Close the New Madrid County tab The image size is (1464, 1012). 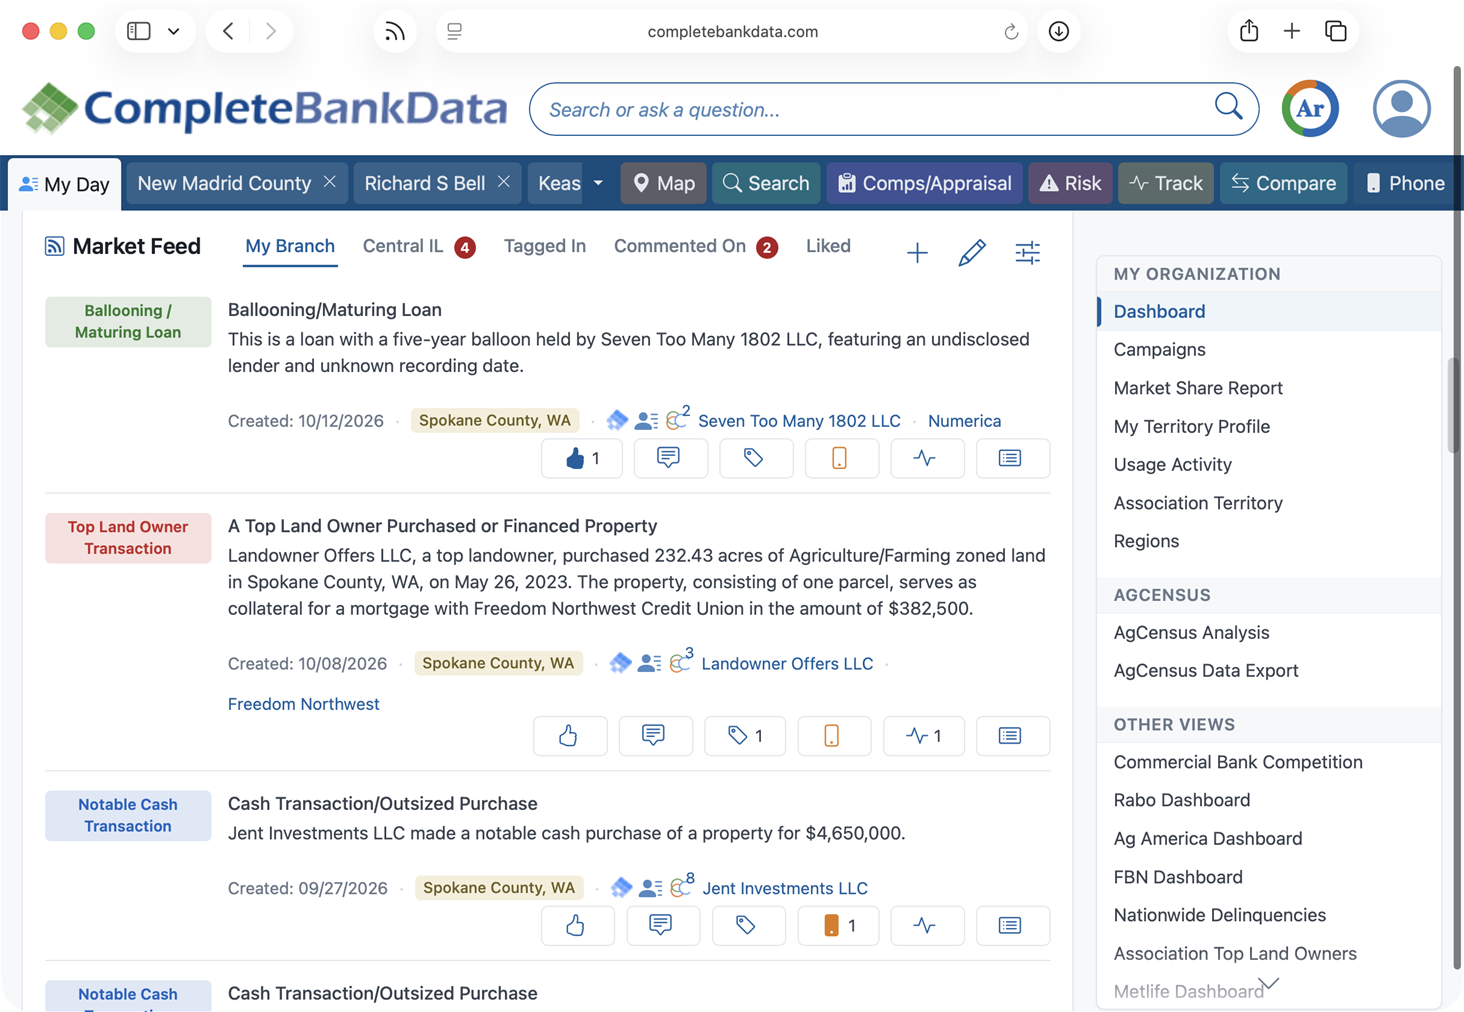tap(329, 183)
